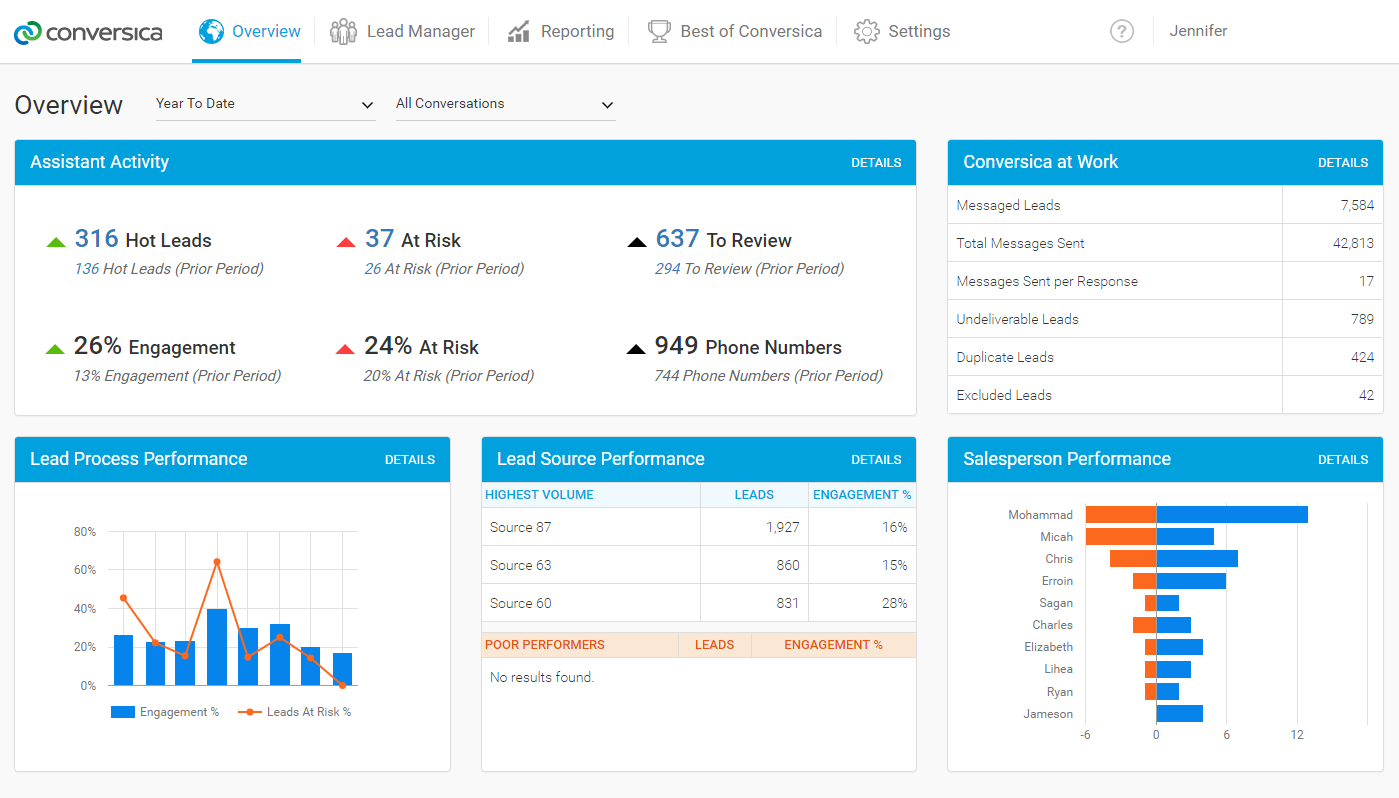The width and height of the screenshot is (1399, 798).
Task: Click the Overview globe icon
Action: [211, 31]
